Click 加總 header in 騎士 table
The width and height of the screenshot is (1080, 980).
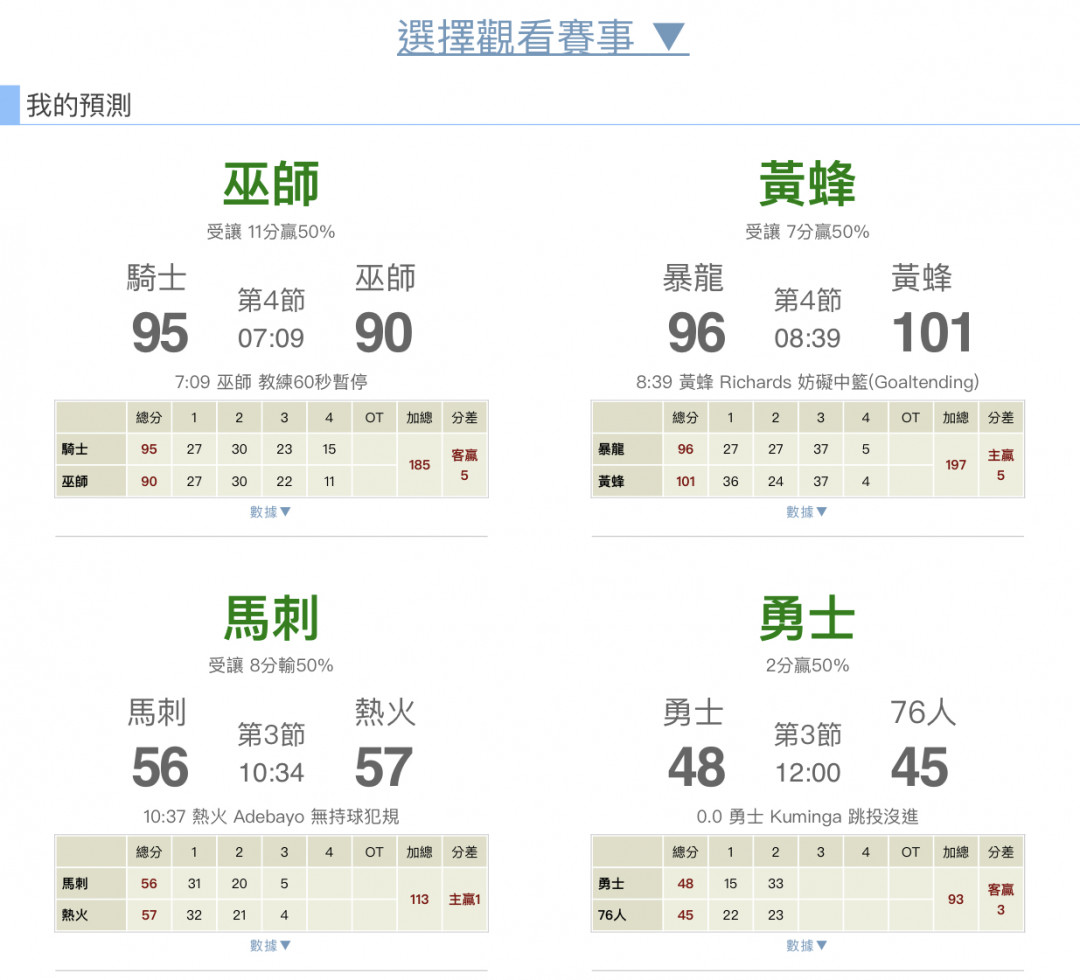pyautogui.click(x=419, y=417)
